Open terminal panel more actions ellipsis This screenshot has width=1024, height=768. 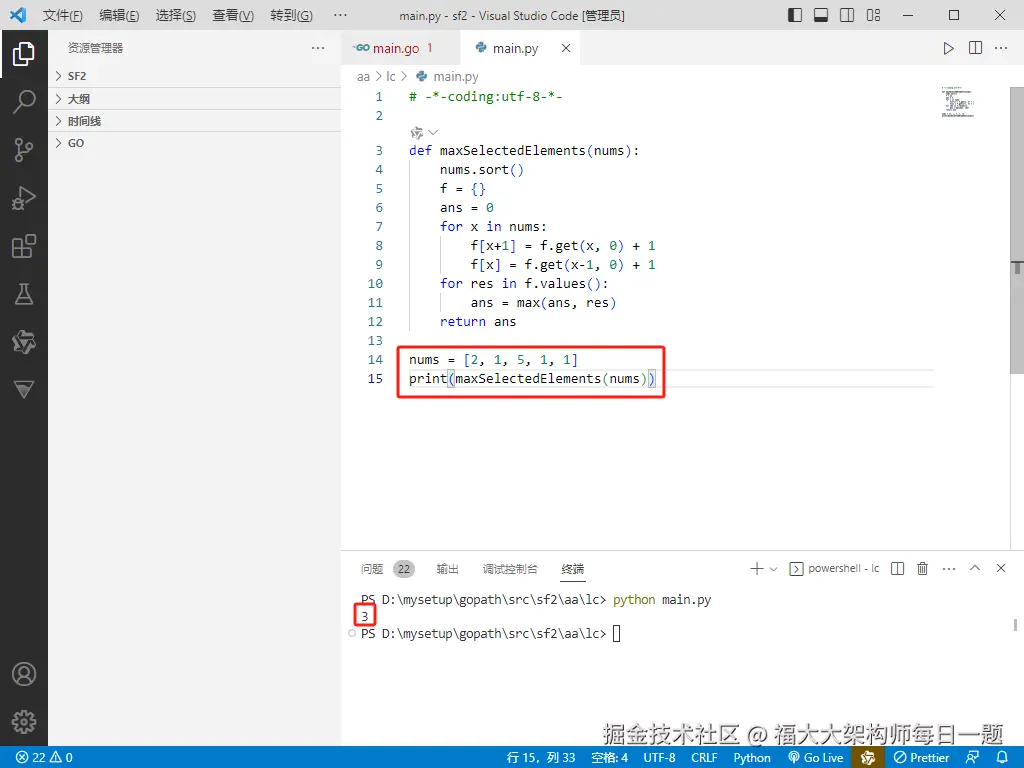click(x=949, y=569)
